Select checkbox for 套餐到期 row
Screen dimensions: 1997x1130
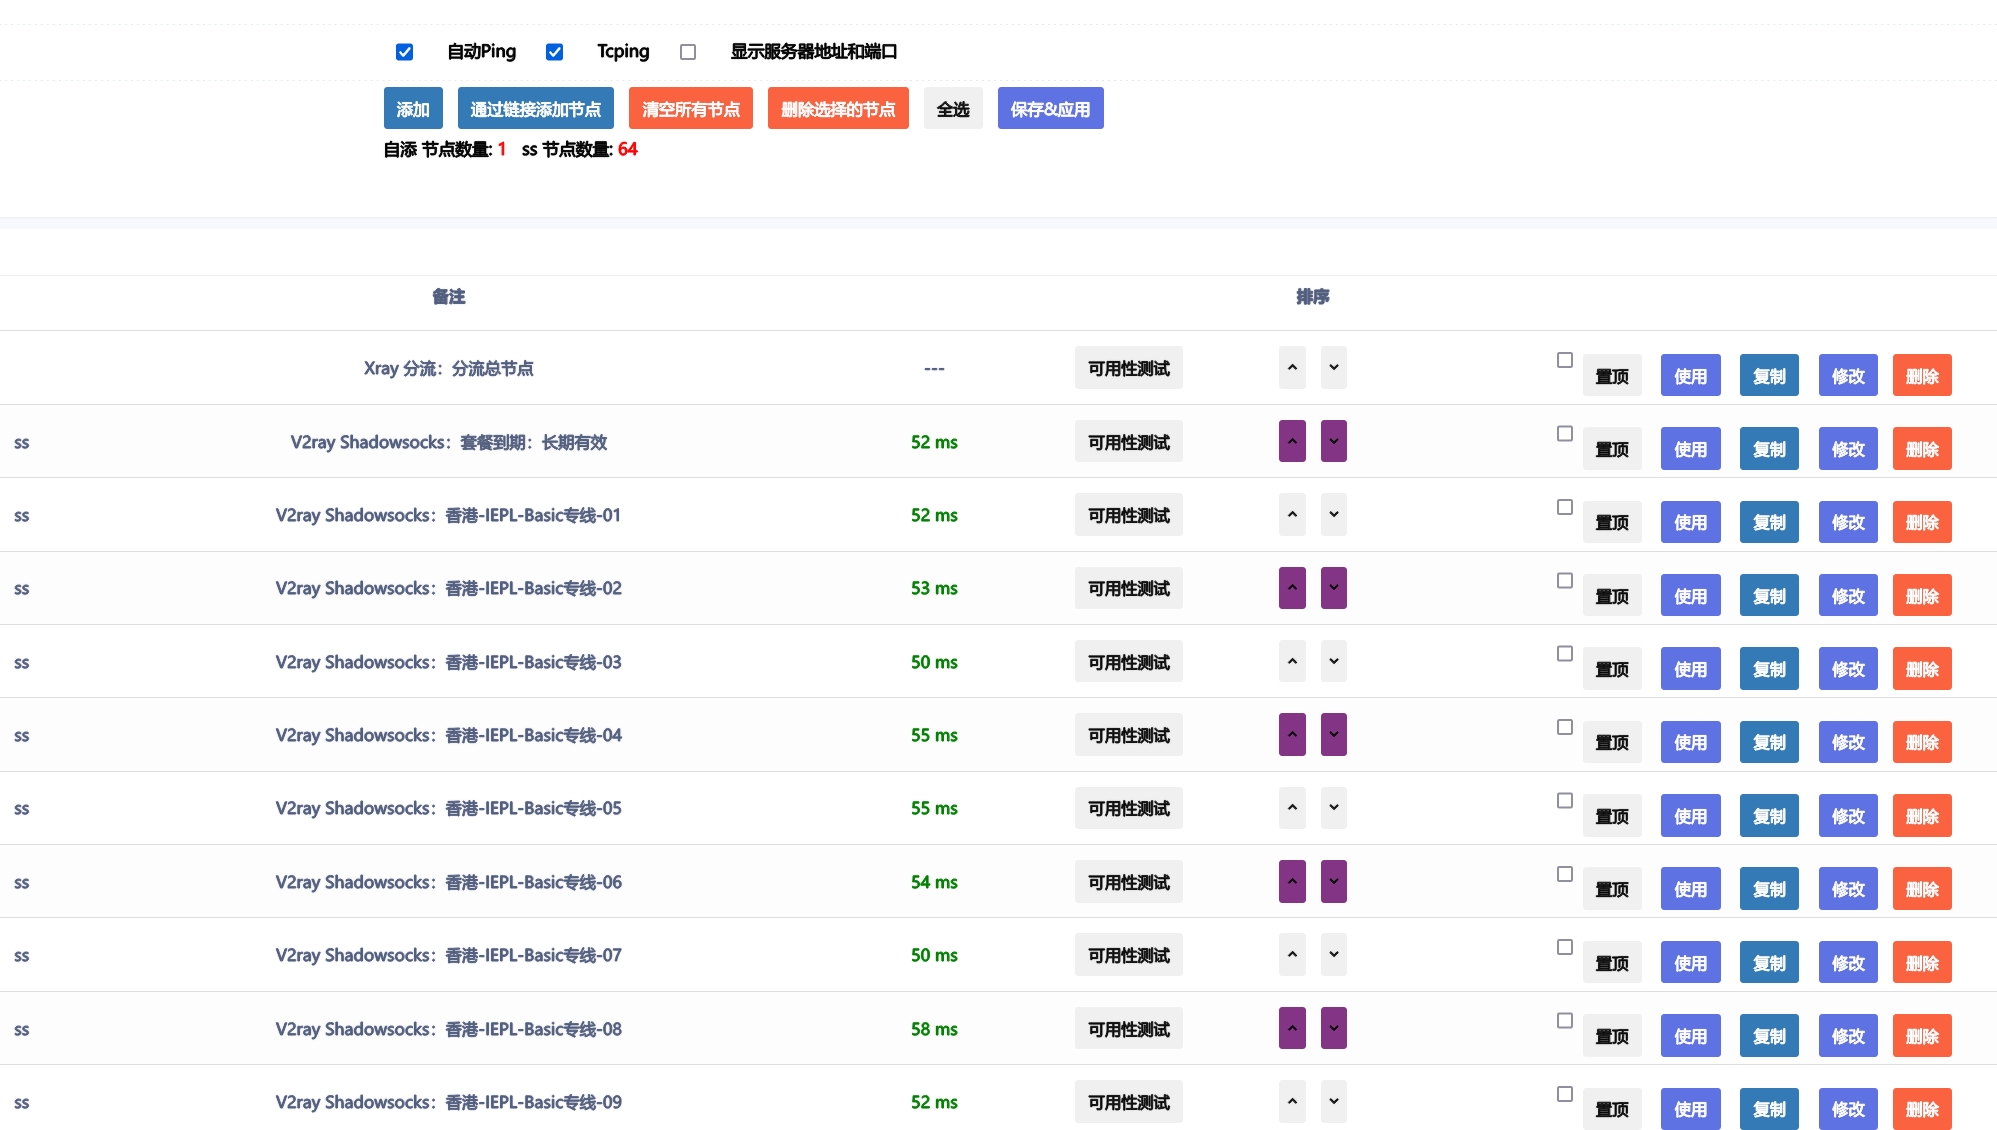click(1565, 434)
